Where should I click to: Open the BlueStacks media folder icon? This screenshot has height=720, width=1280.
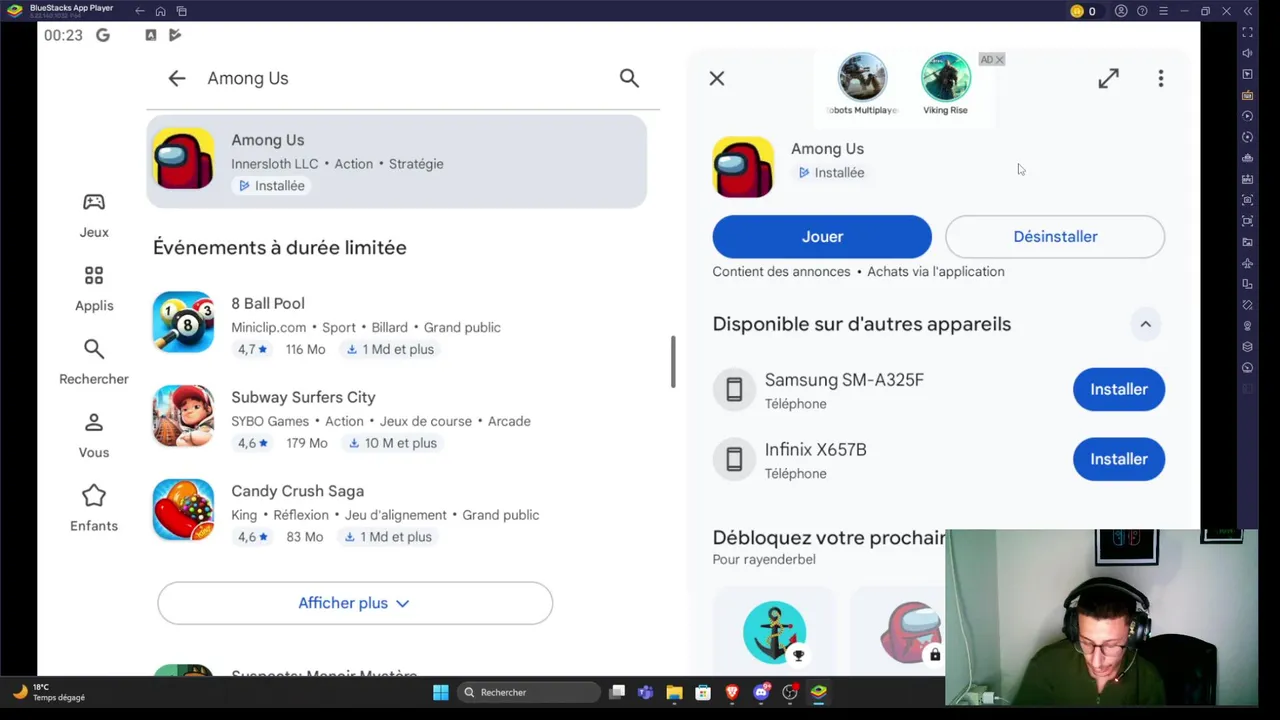click(1247, 242)
